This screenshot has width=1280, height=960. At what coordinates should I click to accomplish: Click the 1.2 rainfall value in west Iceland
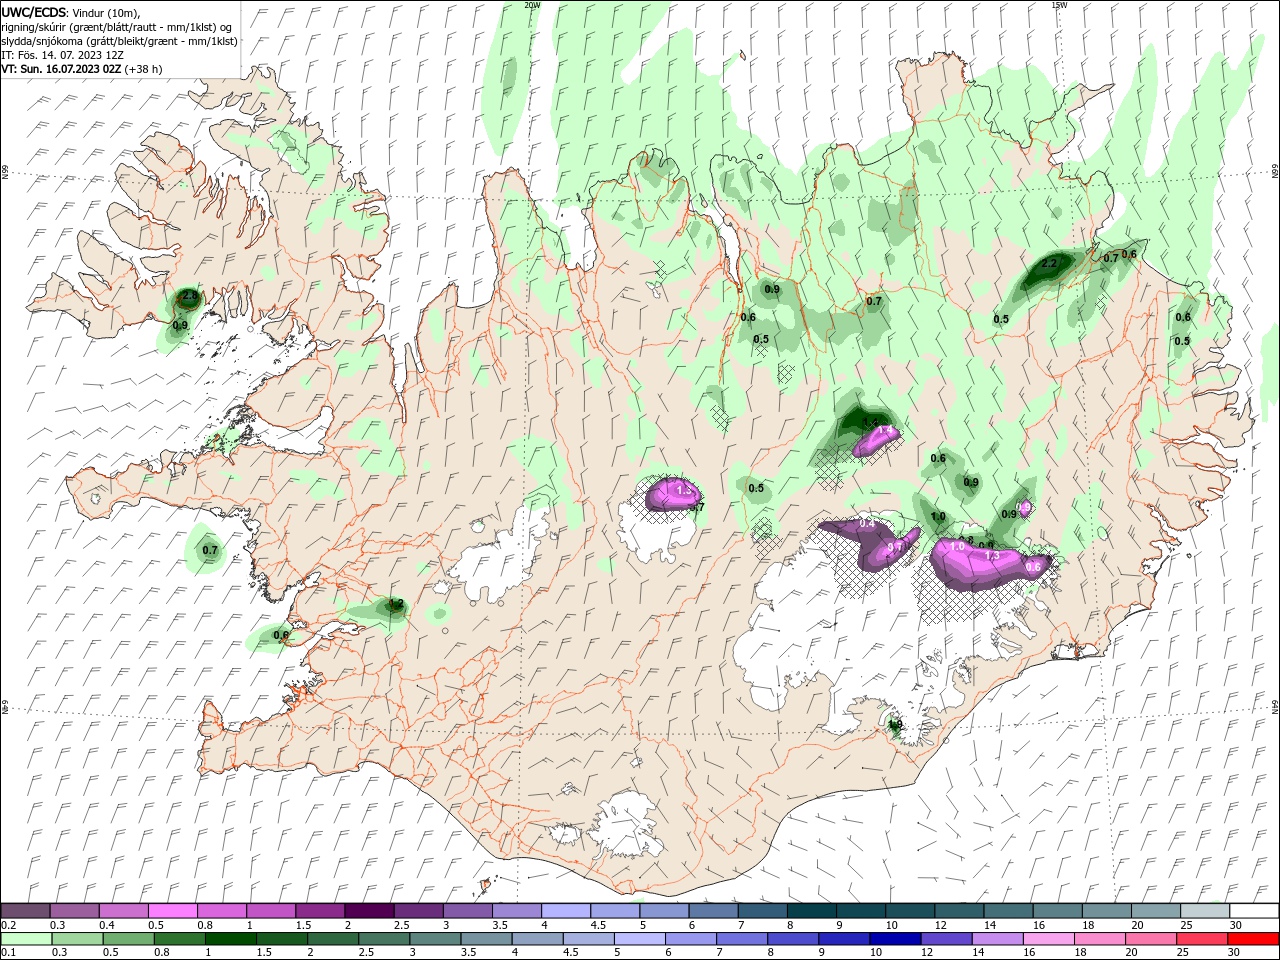click(x=396, y=604)
